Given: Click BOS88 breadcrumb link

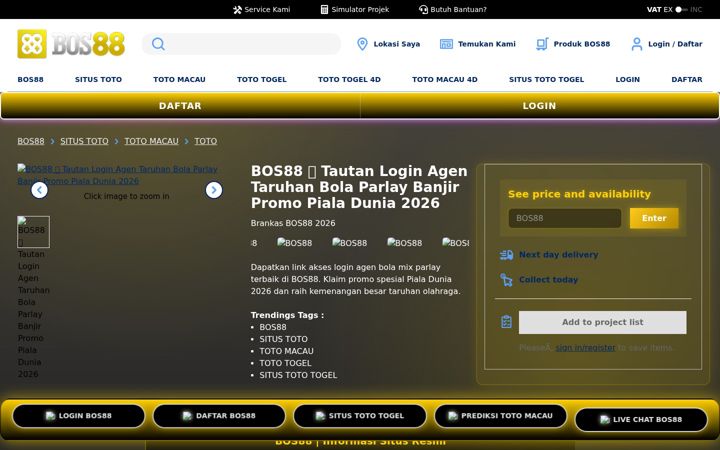Looking at the screenshot, I should click(31, 141).
